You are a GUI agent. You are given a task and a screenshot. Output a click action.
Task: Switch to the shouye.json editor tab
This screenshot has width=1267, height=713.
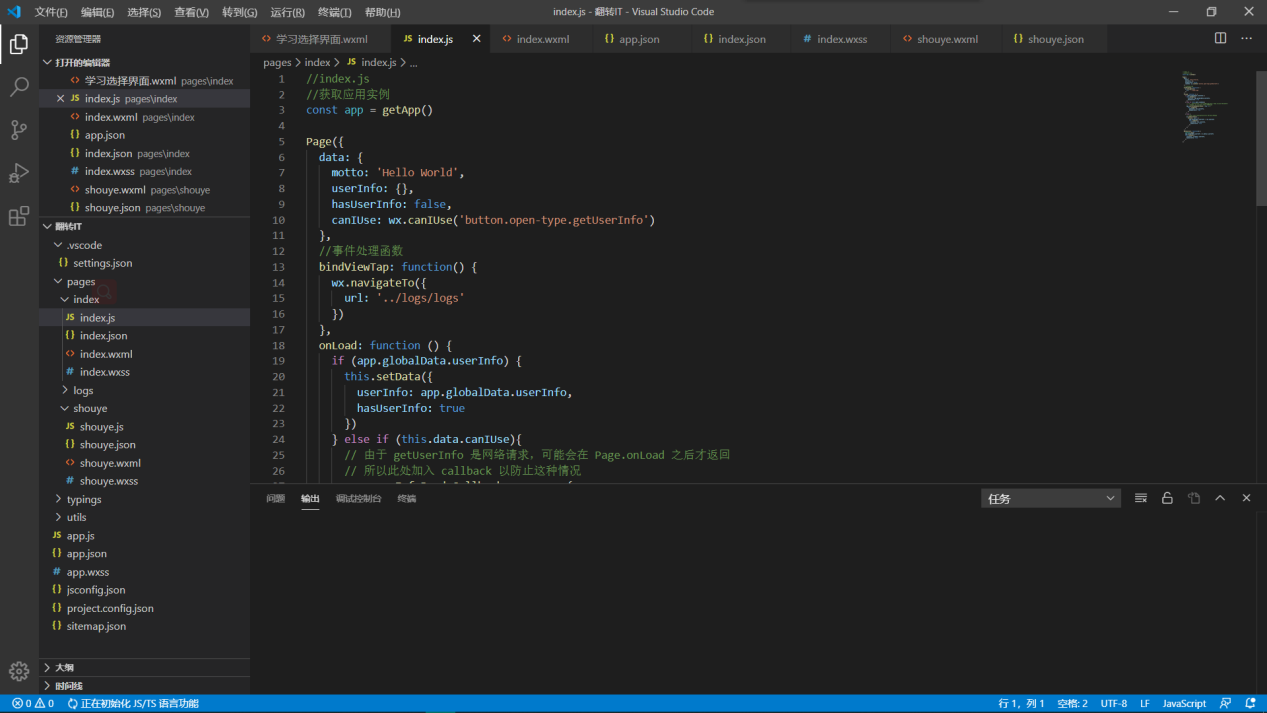tap(1055, 39)
